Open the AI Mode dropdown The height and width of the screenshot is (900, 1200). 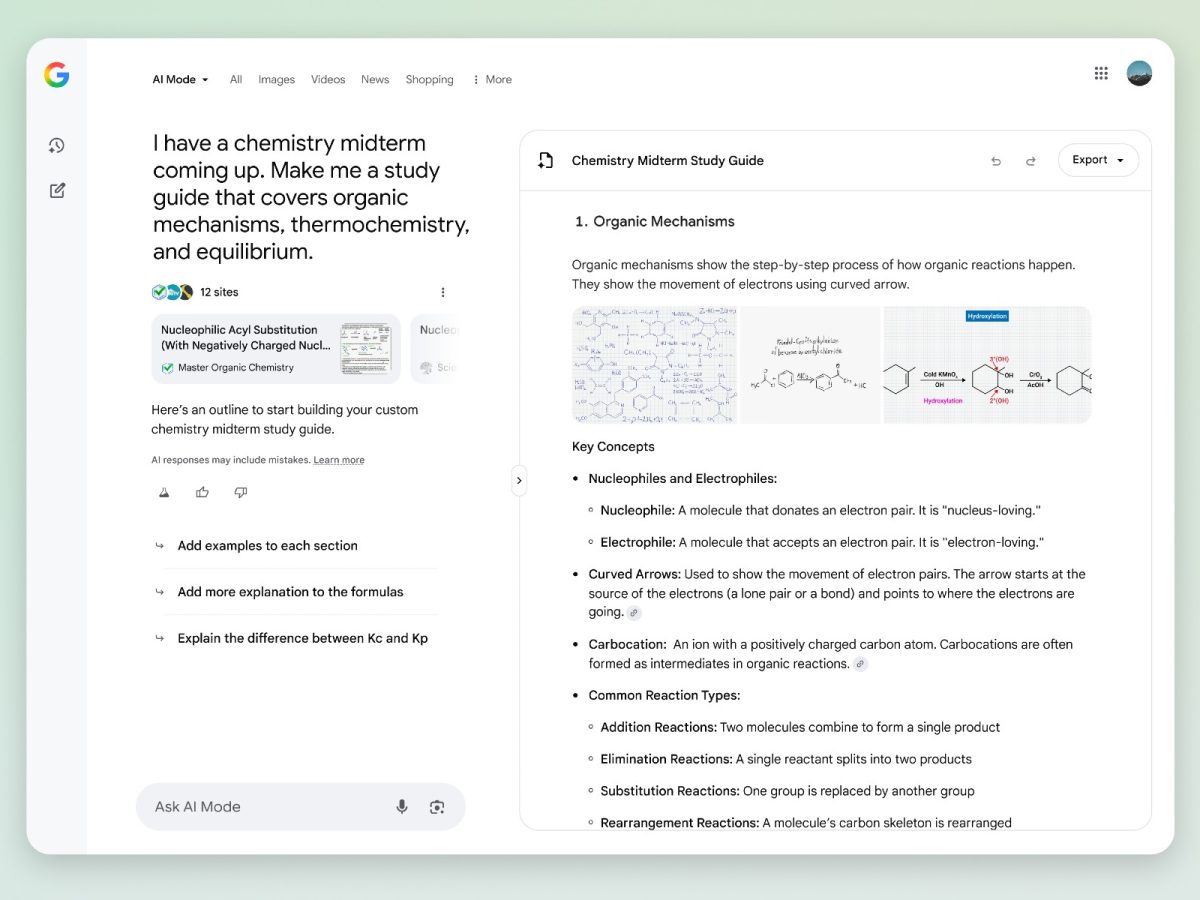click(181, 80)
